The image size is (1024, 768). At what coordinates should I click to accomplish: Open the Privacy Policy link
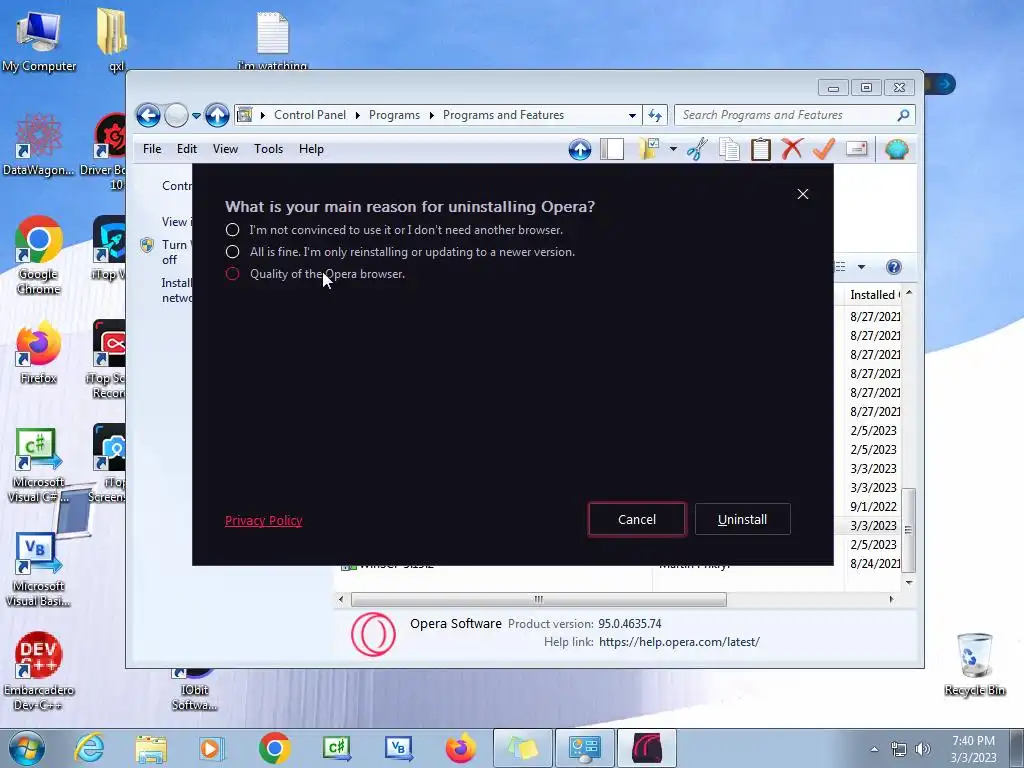[x=264, y=520]
